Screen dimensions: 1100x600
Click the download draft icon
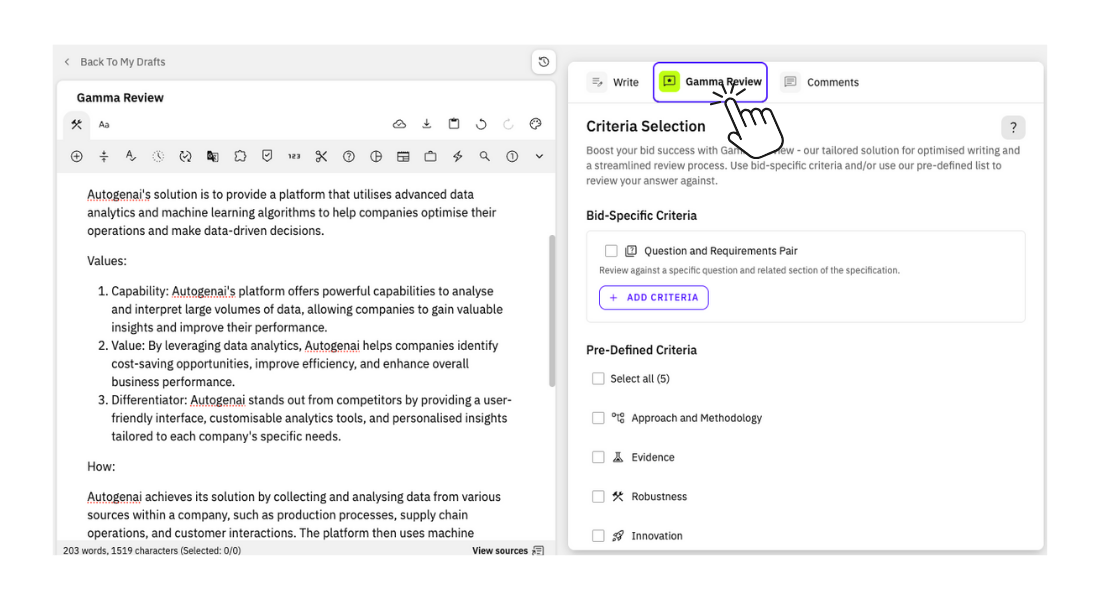[427, 124]
